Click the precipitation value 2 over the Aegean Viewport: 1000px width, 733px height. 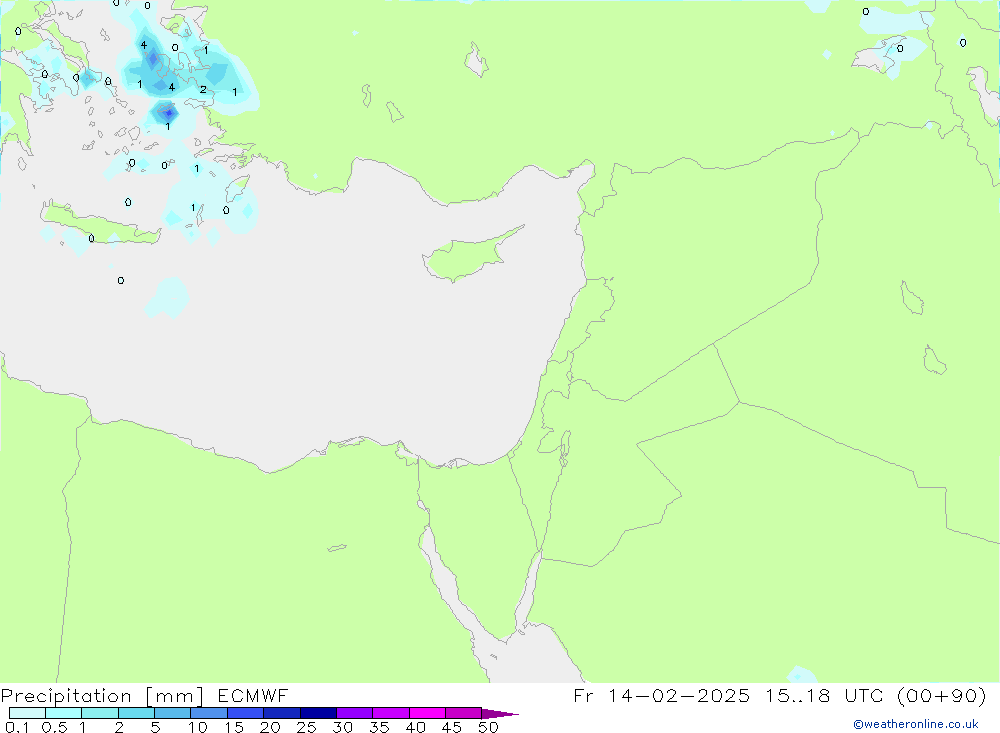point(203,89)
